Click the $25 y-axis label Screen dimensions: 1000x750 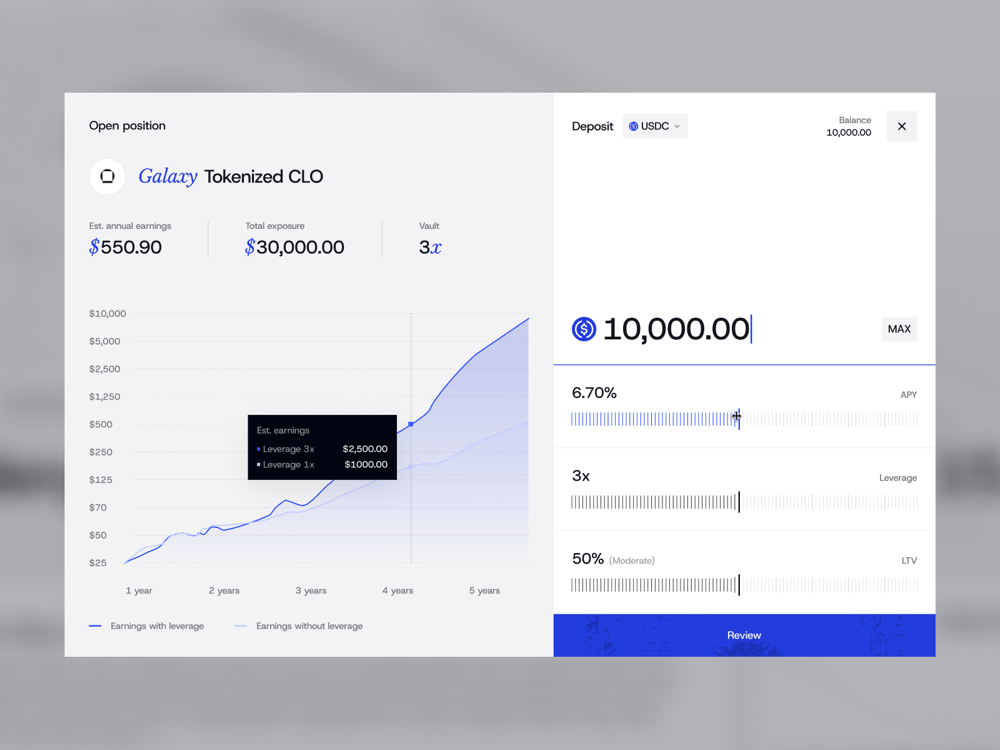coord(98,562)
